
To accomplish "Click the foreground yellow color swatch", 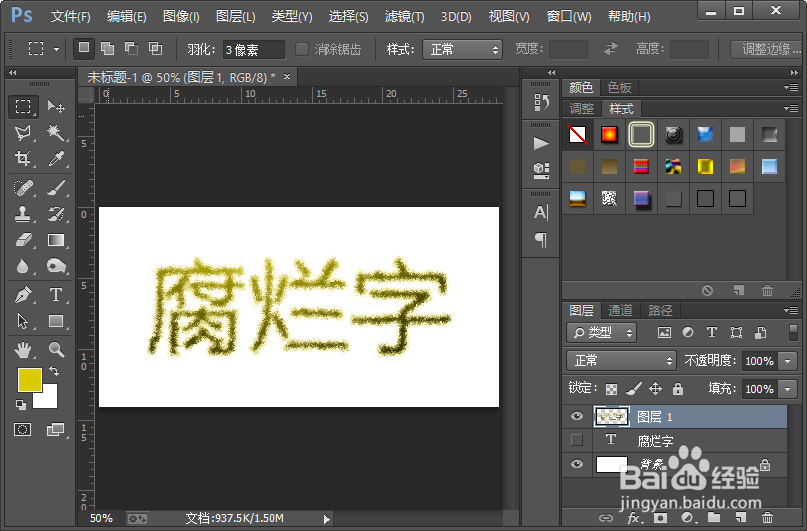I will tap(30, 380).
